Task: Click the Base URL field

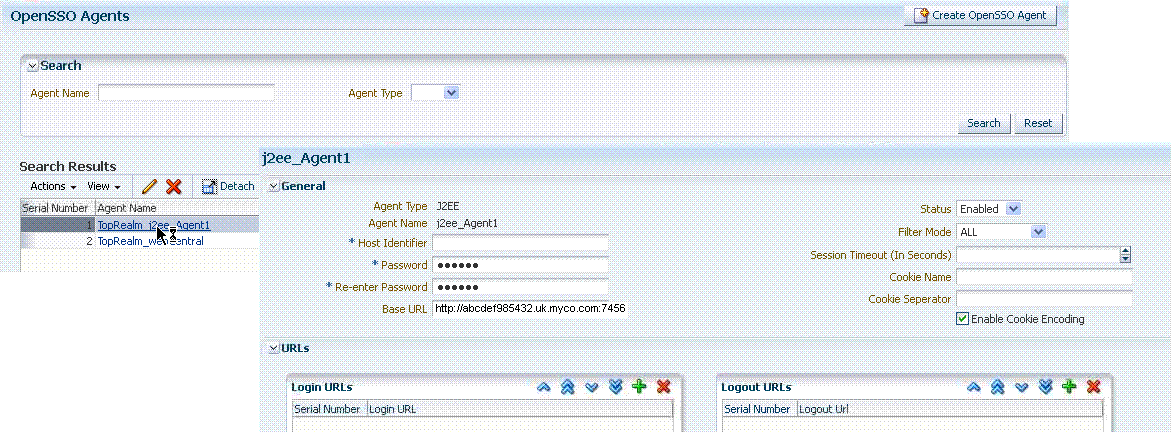Action: 529,308
